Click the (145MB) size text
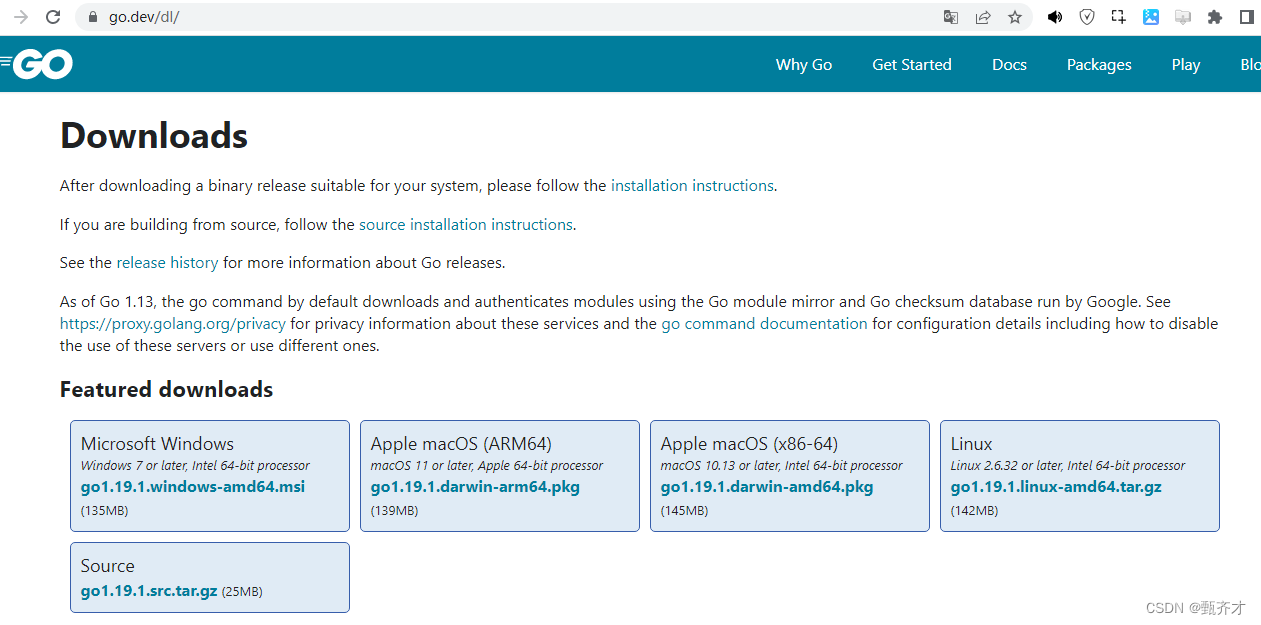Image resolution: width=1261 pixels, height=625 pixels. [684, 511]
